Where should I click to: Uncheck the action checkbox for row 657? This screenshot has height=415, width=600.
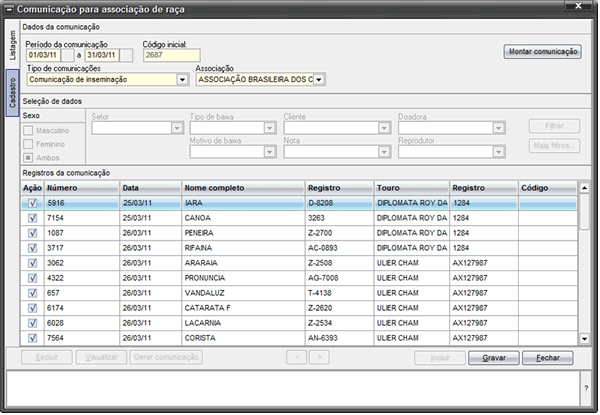pyautogui.click(x=33, y=293)
